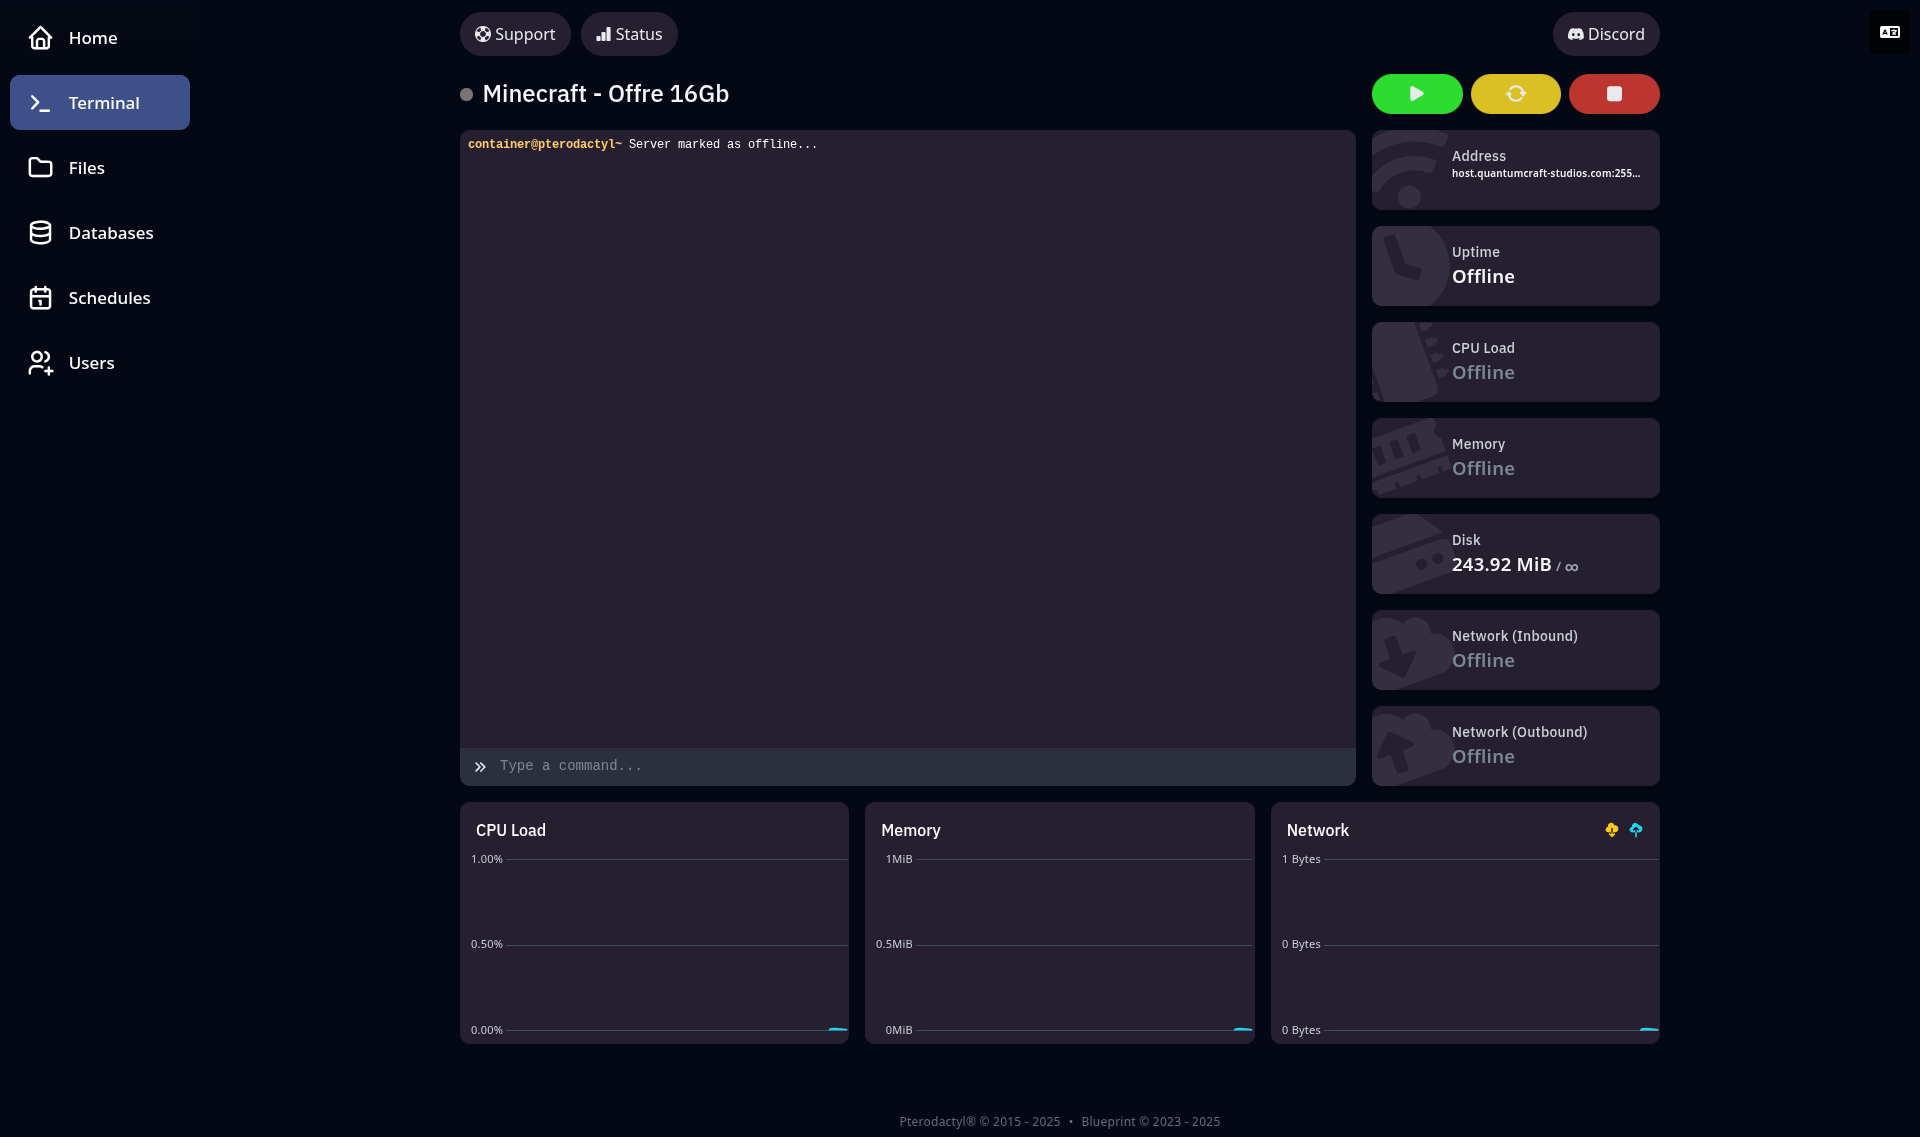This screenshot has width=1920, height=1137.
Task: Click the CPU Load chart title
Action: click(511, 830)
